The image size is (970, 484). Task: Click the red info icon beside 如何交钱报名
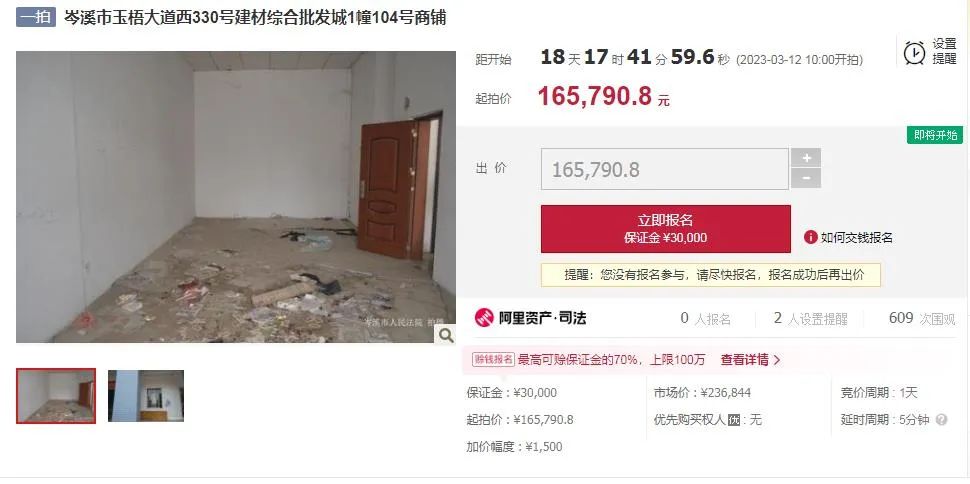810,237
